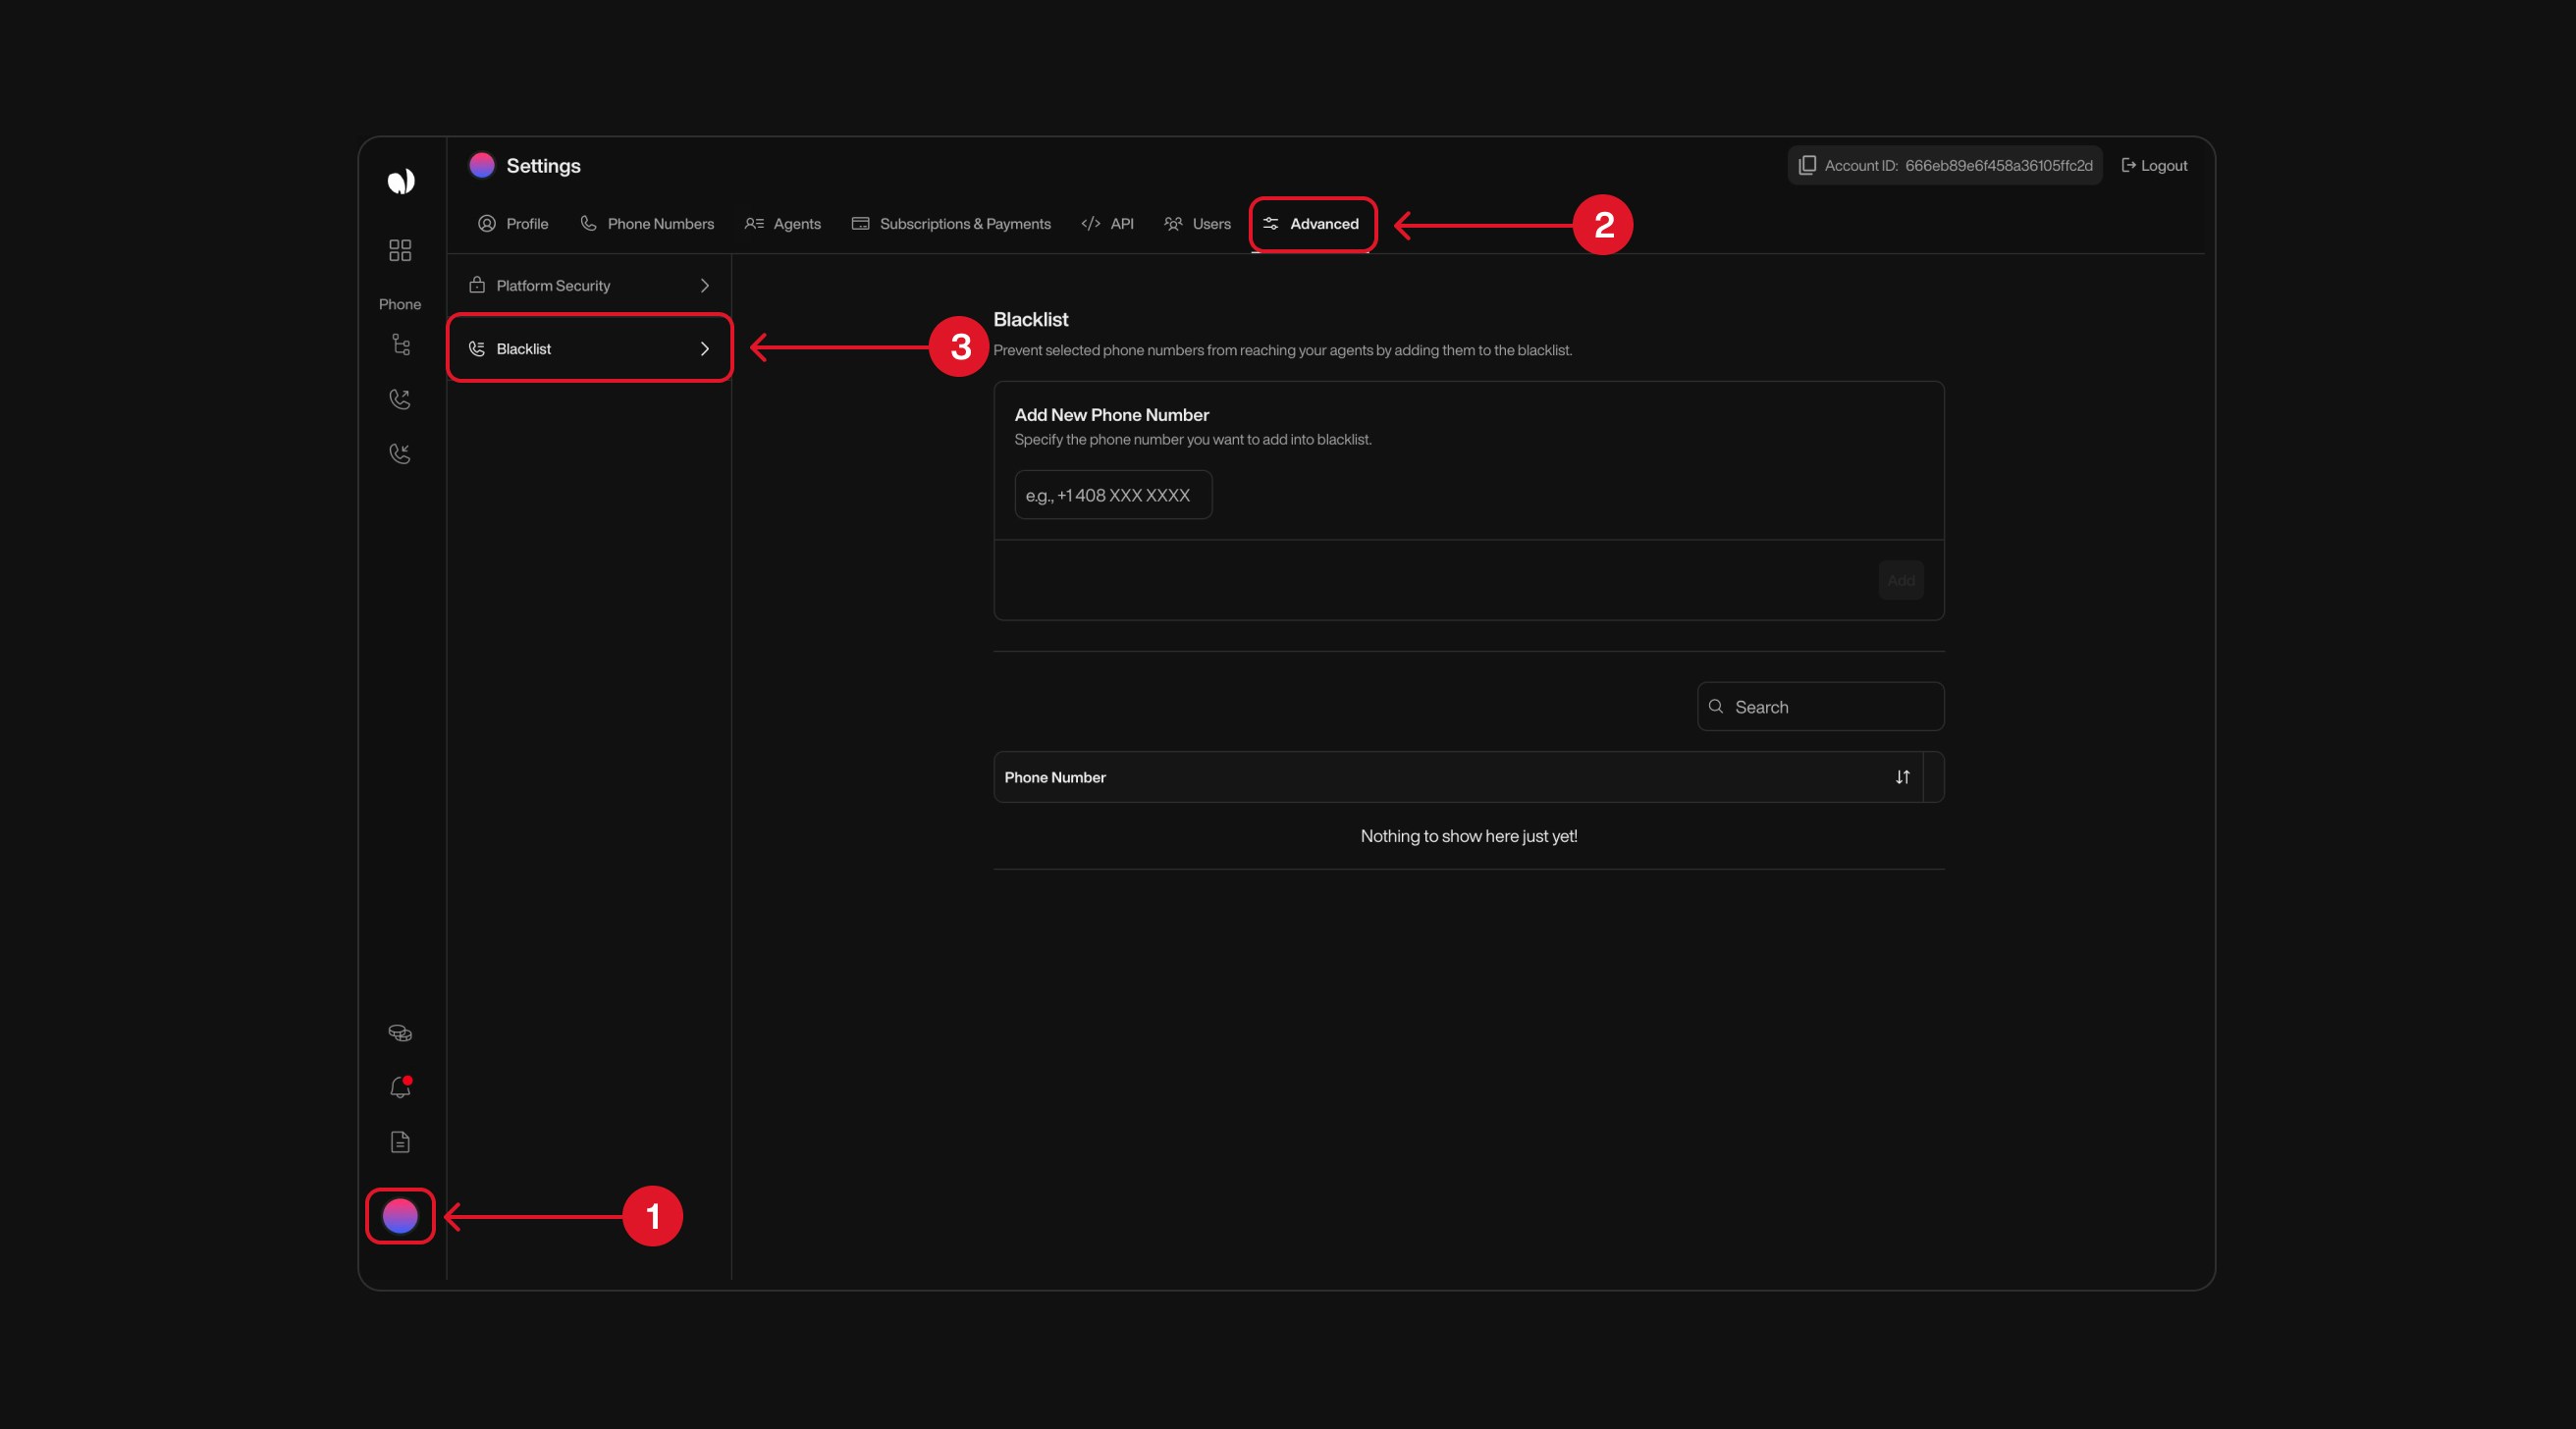The width and height of the screenshot is (2576, 1429).
Task: Click the app logo at top of sidebar
Action: coord(401,181)
